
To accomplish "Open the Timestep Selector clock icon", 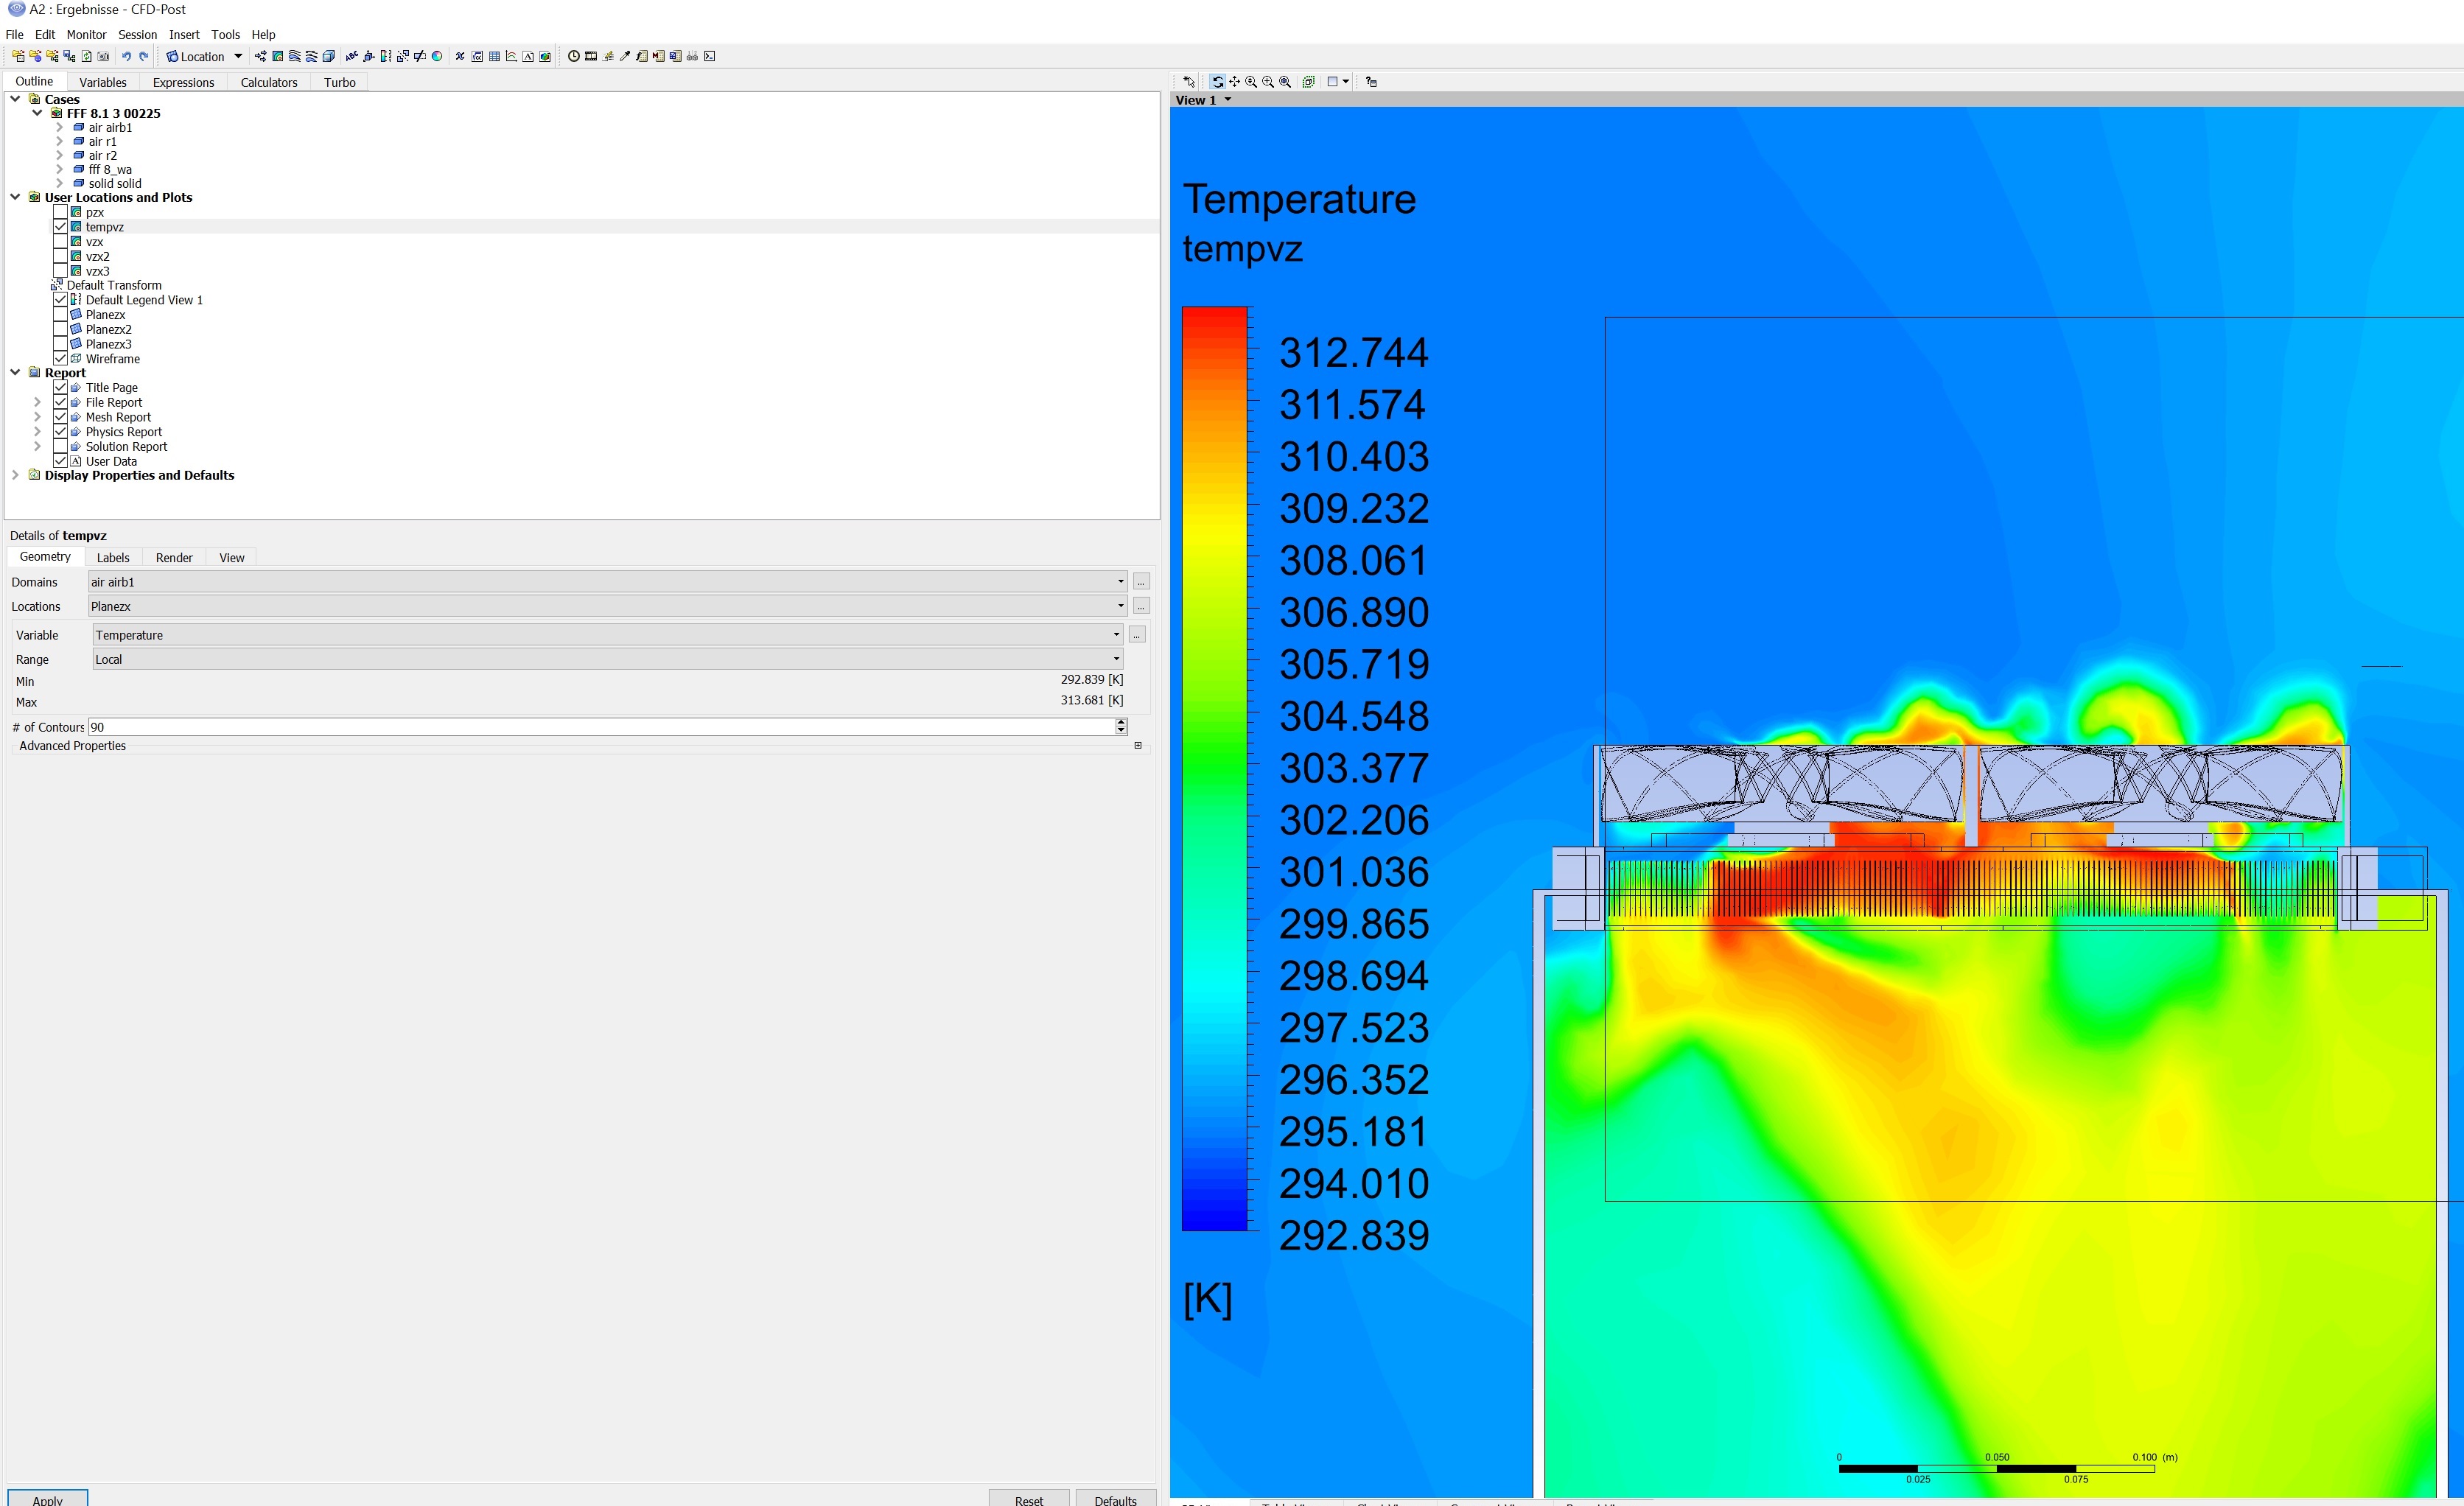I will pyautogui.click(x=574, y=56).
